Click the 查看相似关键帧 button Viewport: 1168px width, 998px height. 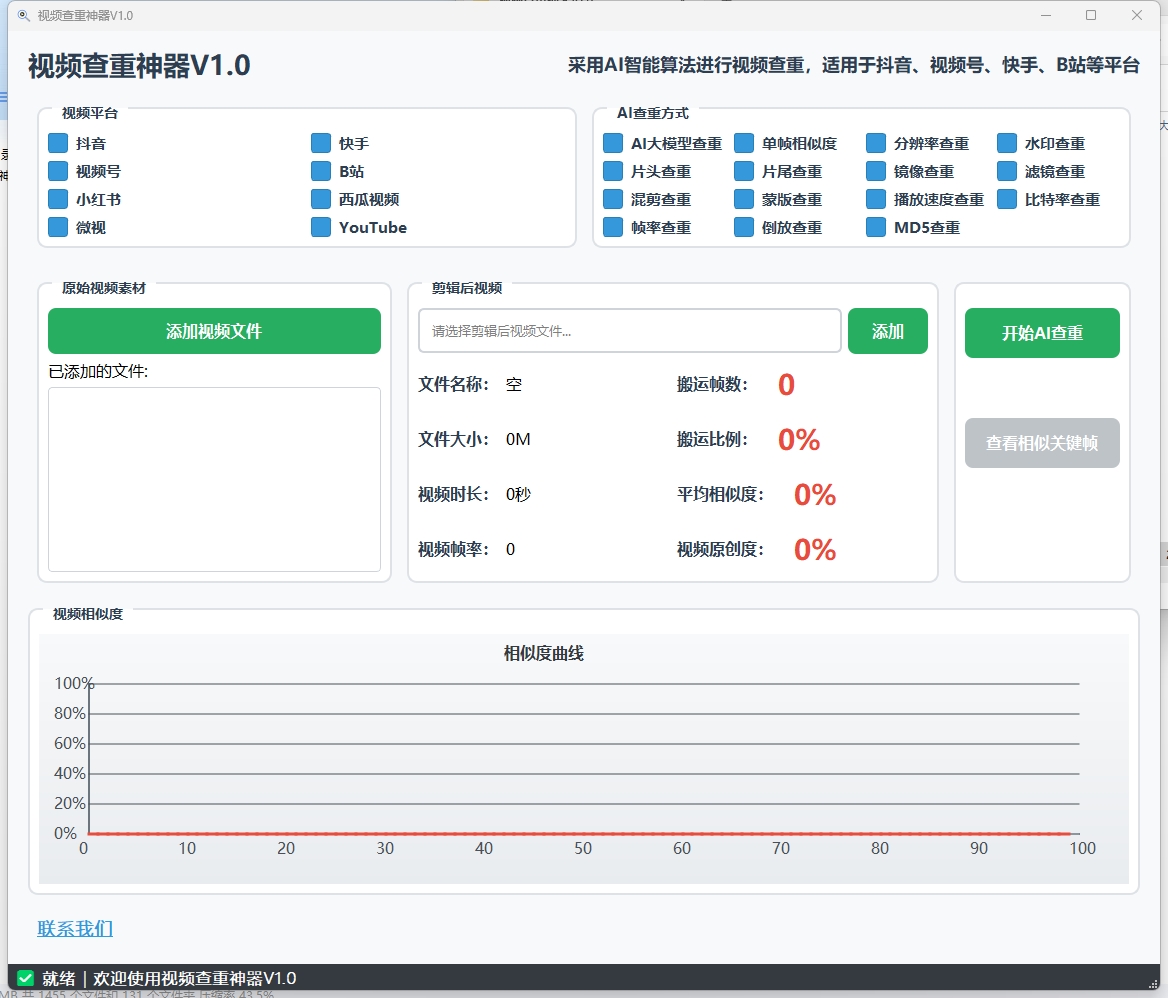coord(1042,443)
